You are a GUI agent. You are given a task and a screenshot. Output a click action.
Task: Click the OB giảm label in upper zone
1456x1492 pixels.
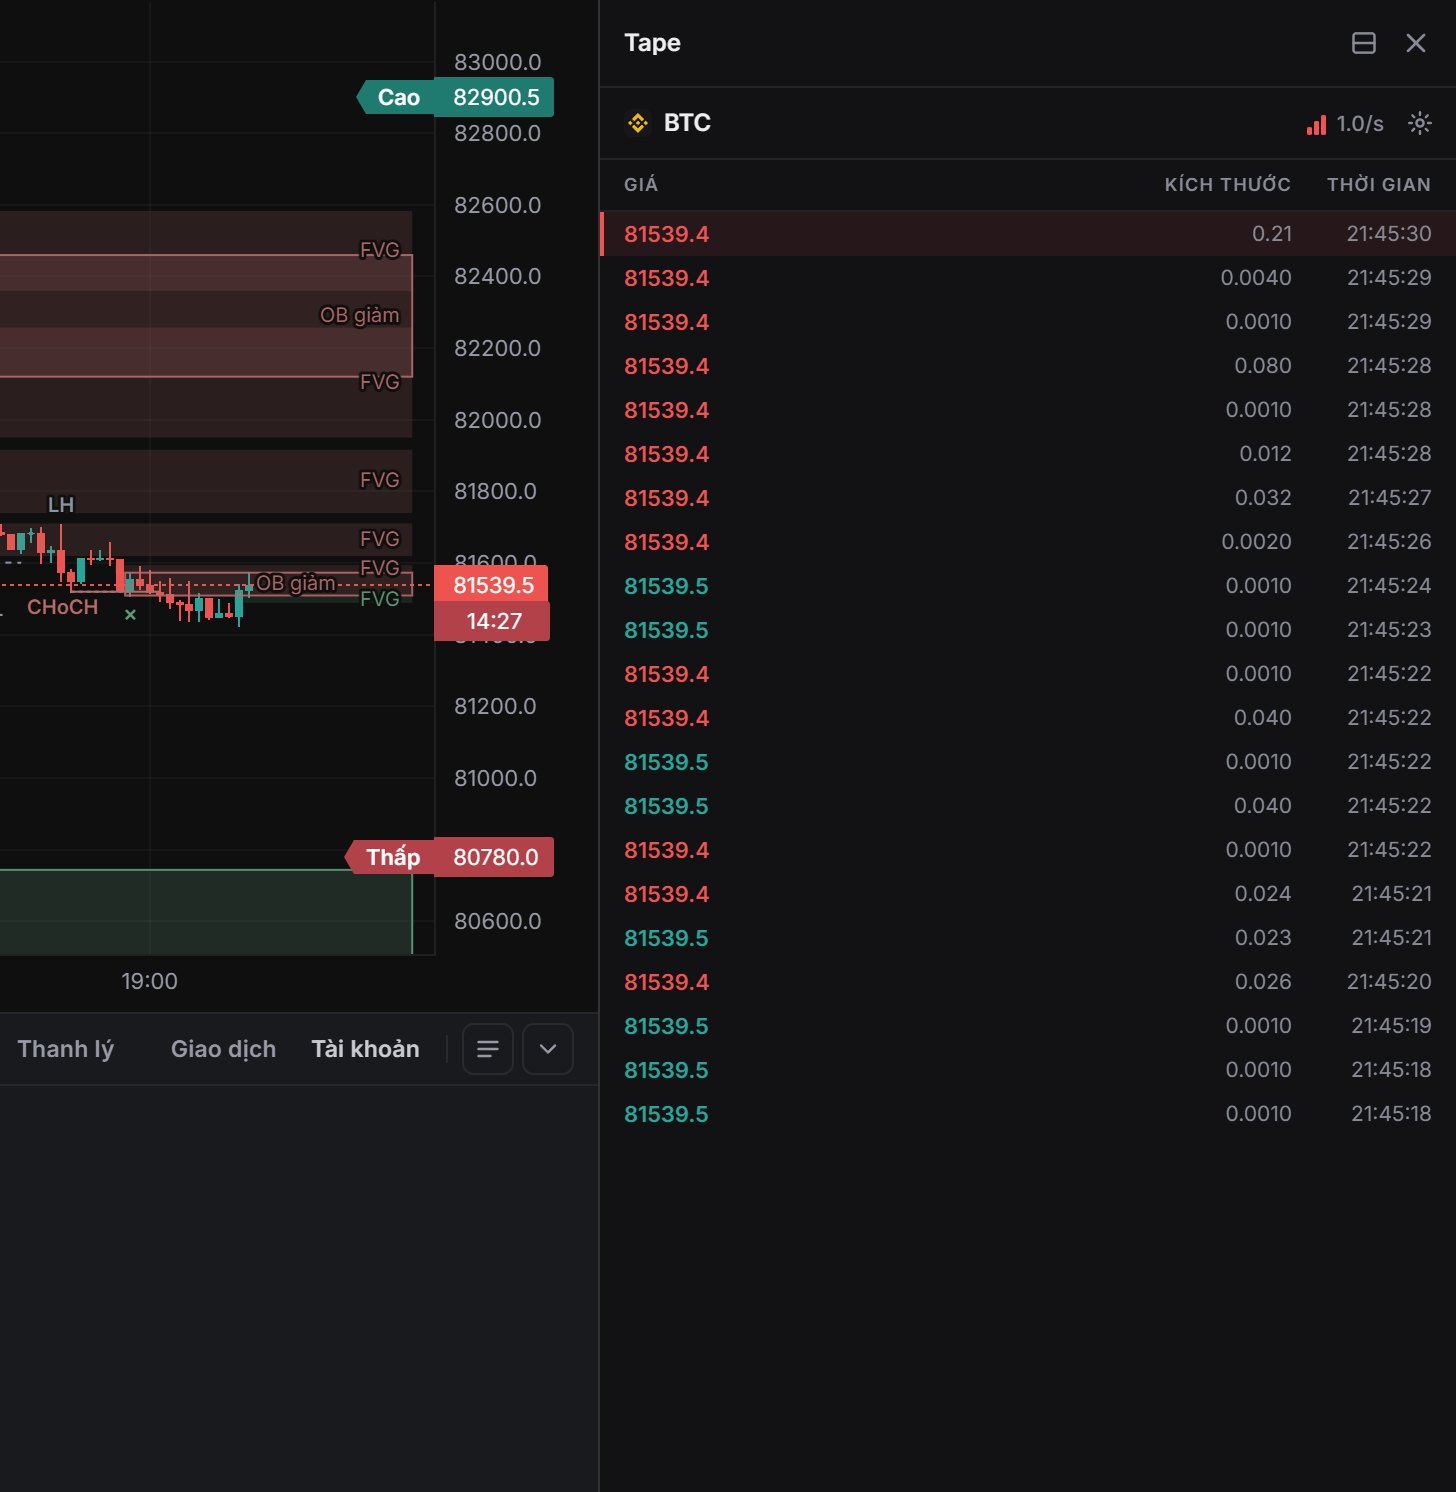point(359,315)
